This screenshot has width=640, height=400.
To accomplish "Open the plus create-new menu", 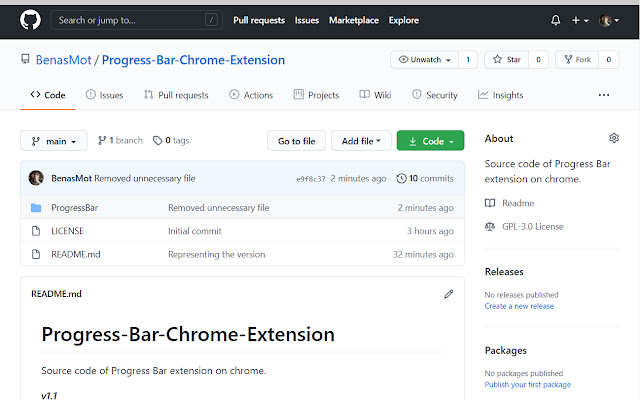I will coord(580,20).
